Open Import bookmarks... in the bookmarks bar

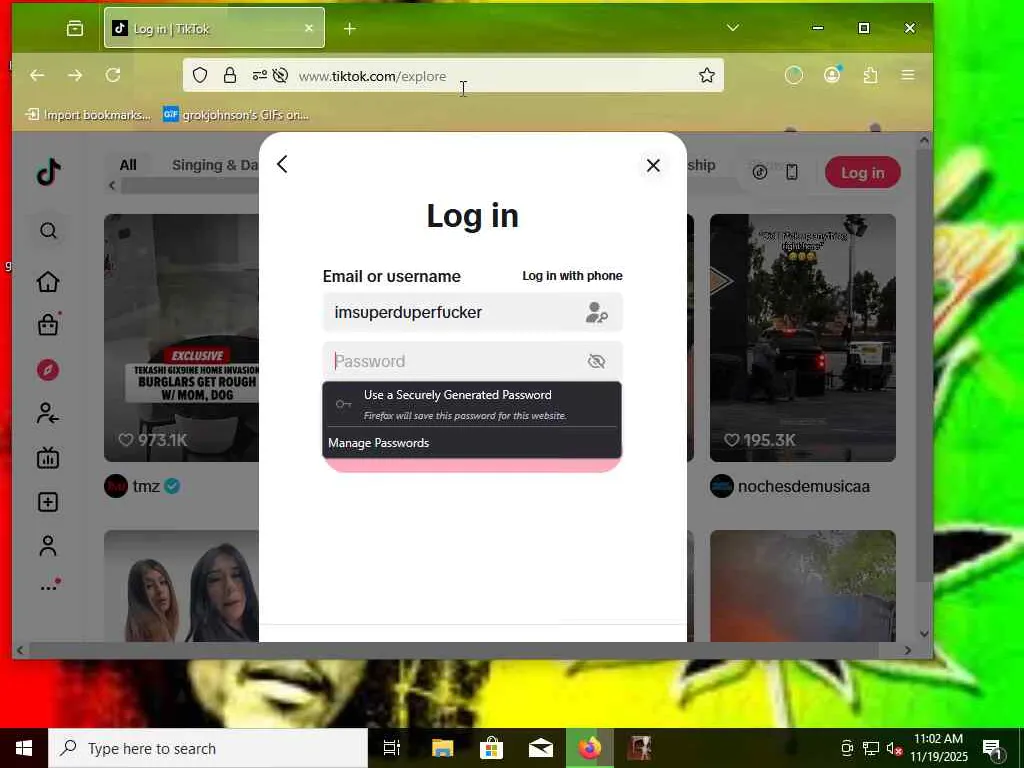pos(88,115)
